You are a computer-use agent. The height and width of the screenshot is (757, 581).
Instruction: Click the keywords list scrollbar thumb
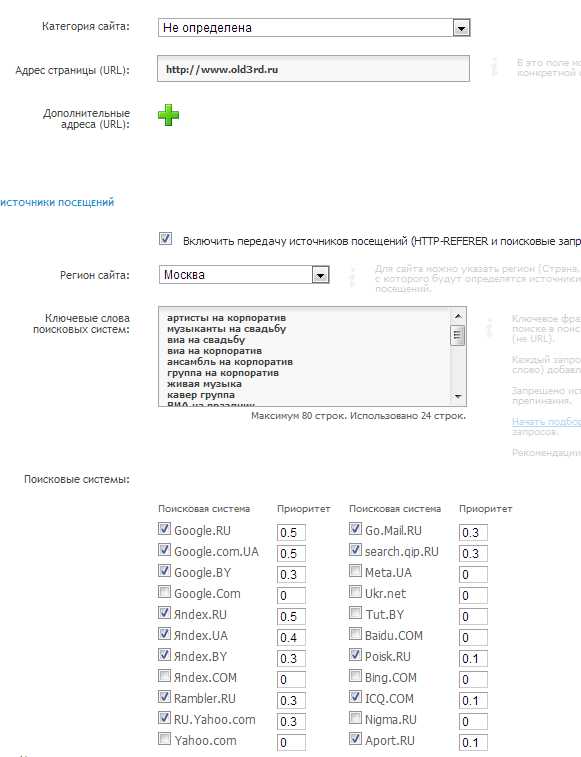(x=458, y=336)
